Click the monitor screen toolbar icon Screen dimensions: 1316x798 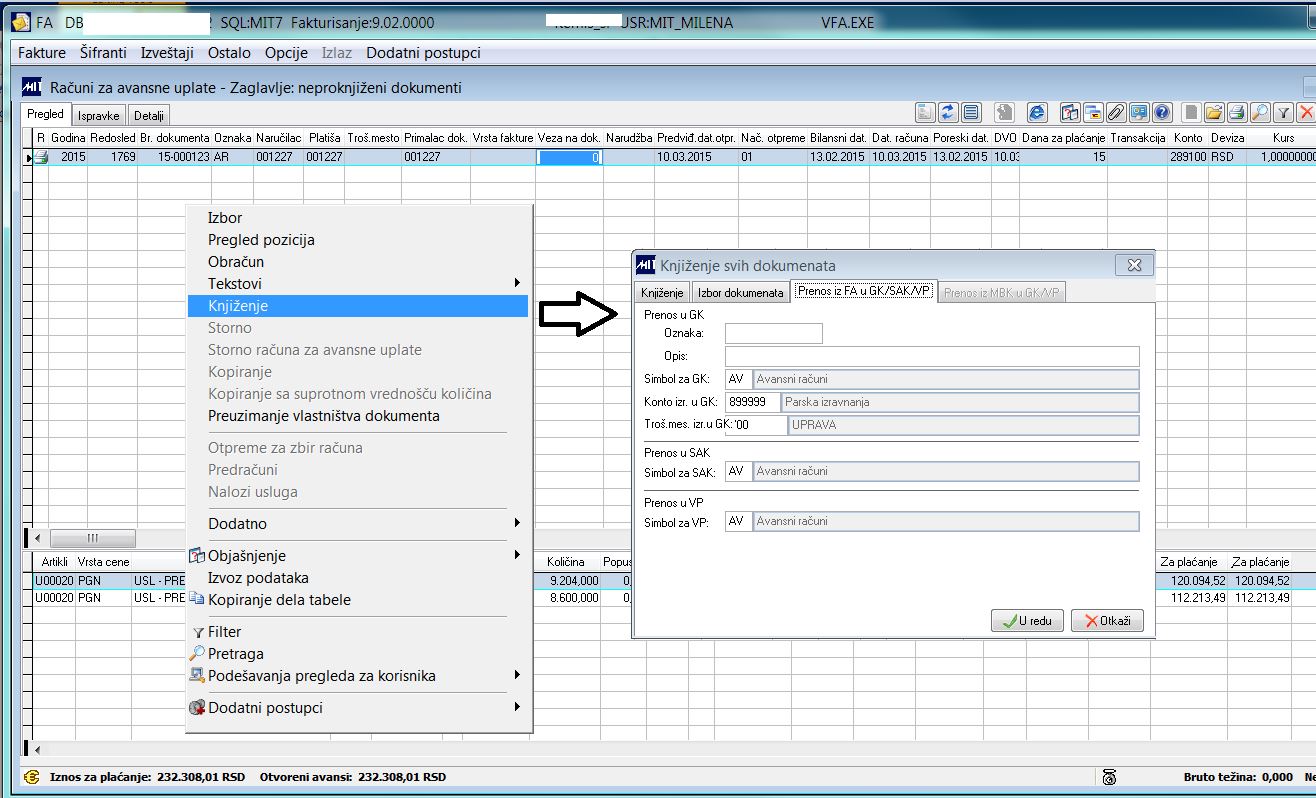tap(1139, 112)
